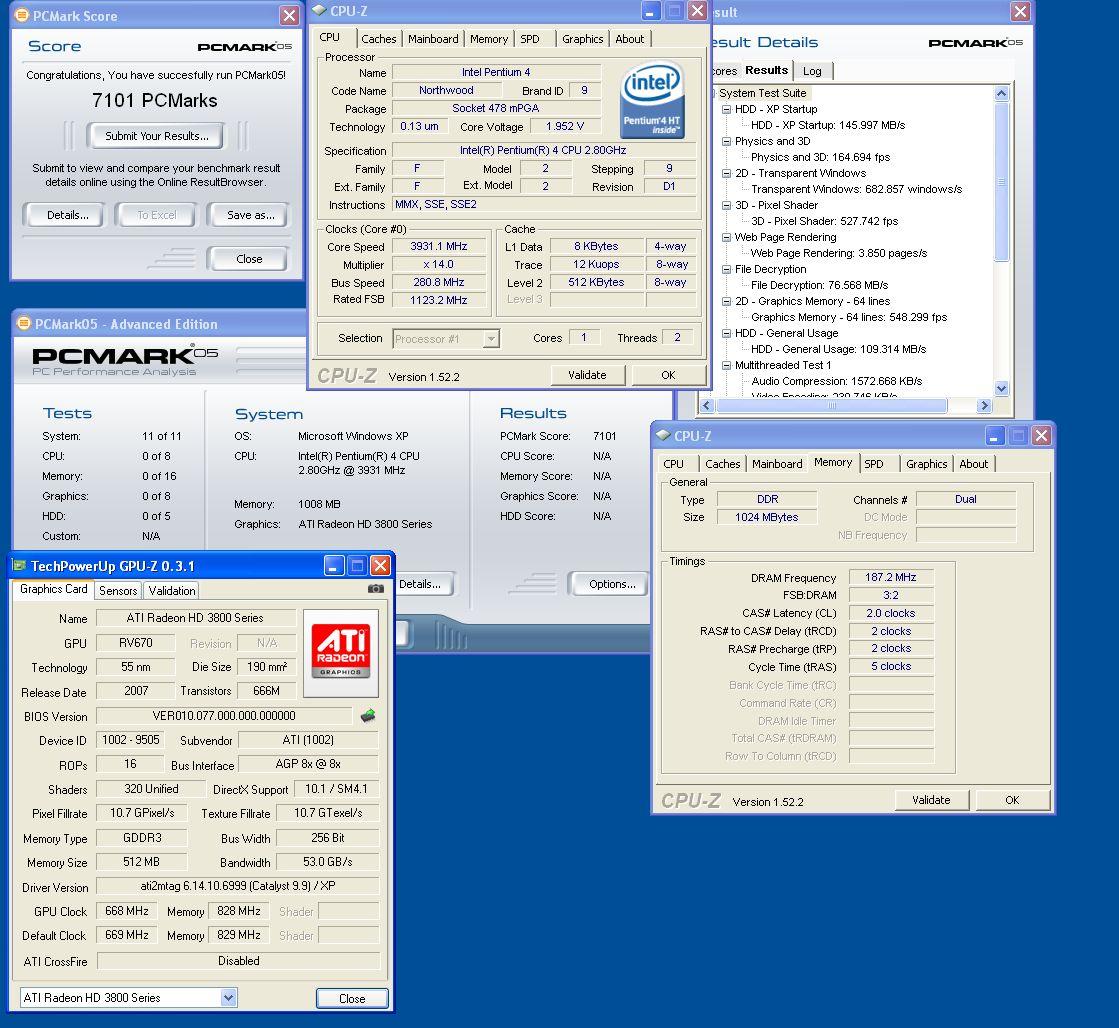Click the Intel Pentium 4 HT logo
Image resolution: width=1119 pixels, height=1028 pixels.
coord(652,101)
